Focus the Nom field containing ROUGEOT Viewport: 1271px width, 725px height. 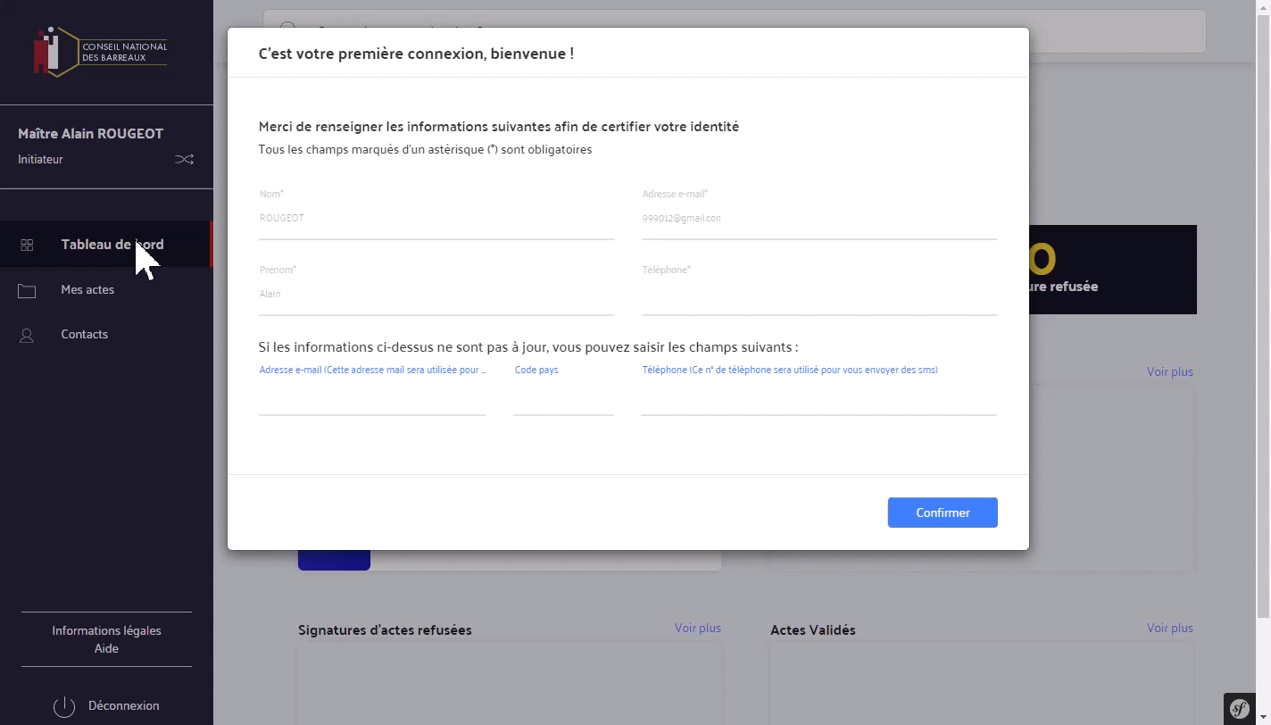pyautogui.click(x=436, y=219)
